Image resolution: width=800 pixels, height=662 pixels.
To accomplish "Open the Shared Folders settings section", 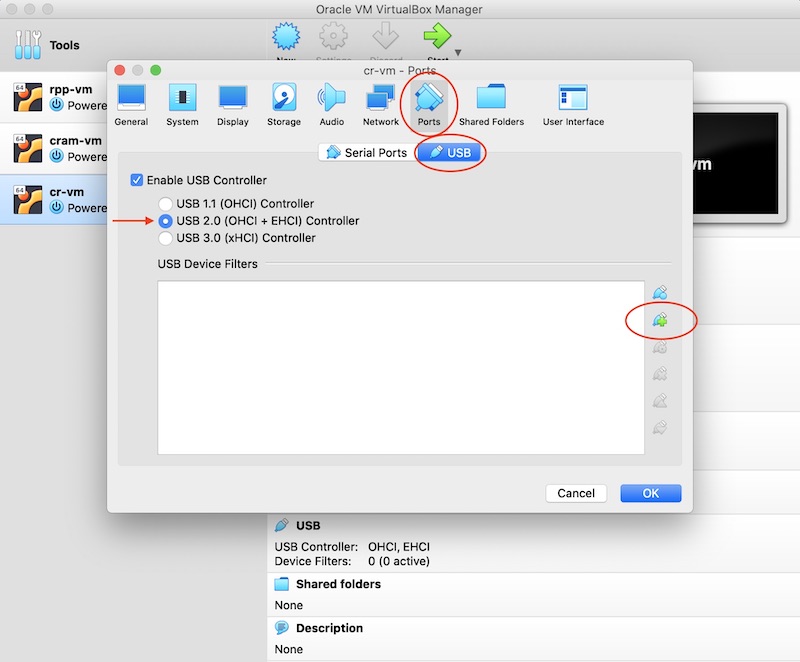I will (x=491, y=105).
